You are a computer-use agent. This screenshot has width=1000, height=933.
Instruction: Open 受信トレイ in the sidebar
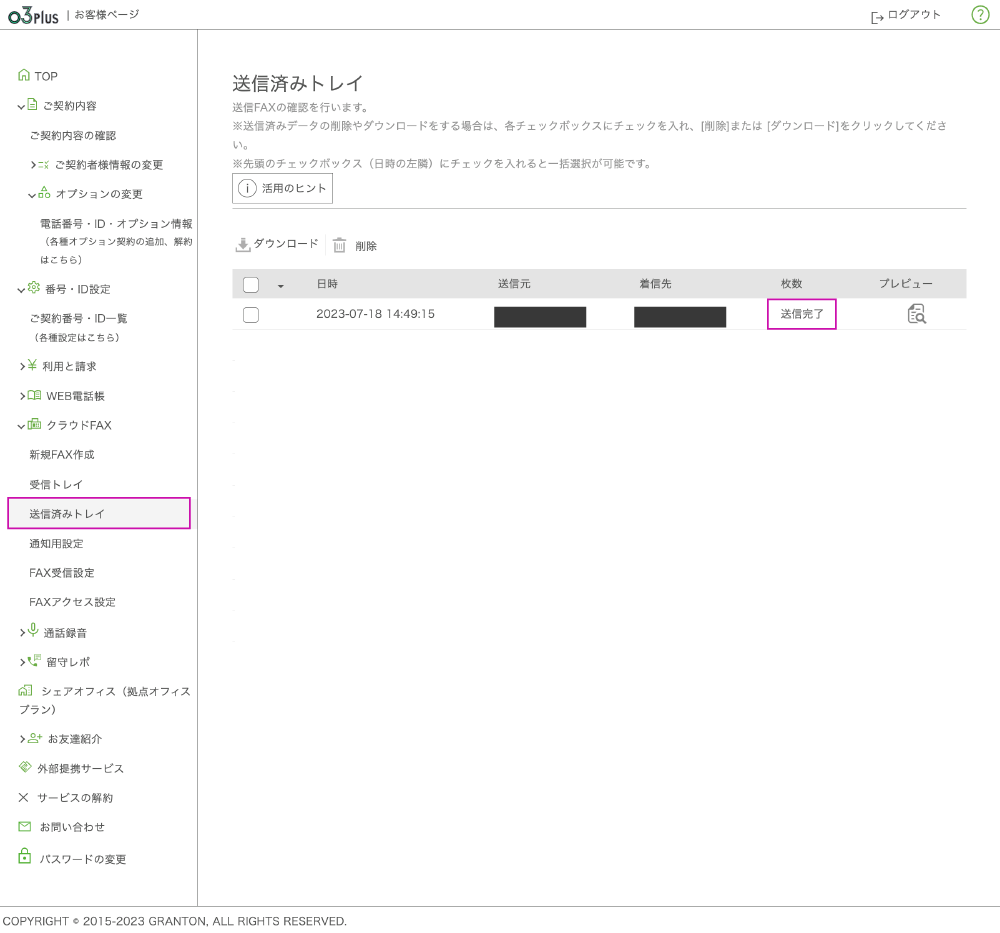coord(56,484)
